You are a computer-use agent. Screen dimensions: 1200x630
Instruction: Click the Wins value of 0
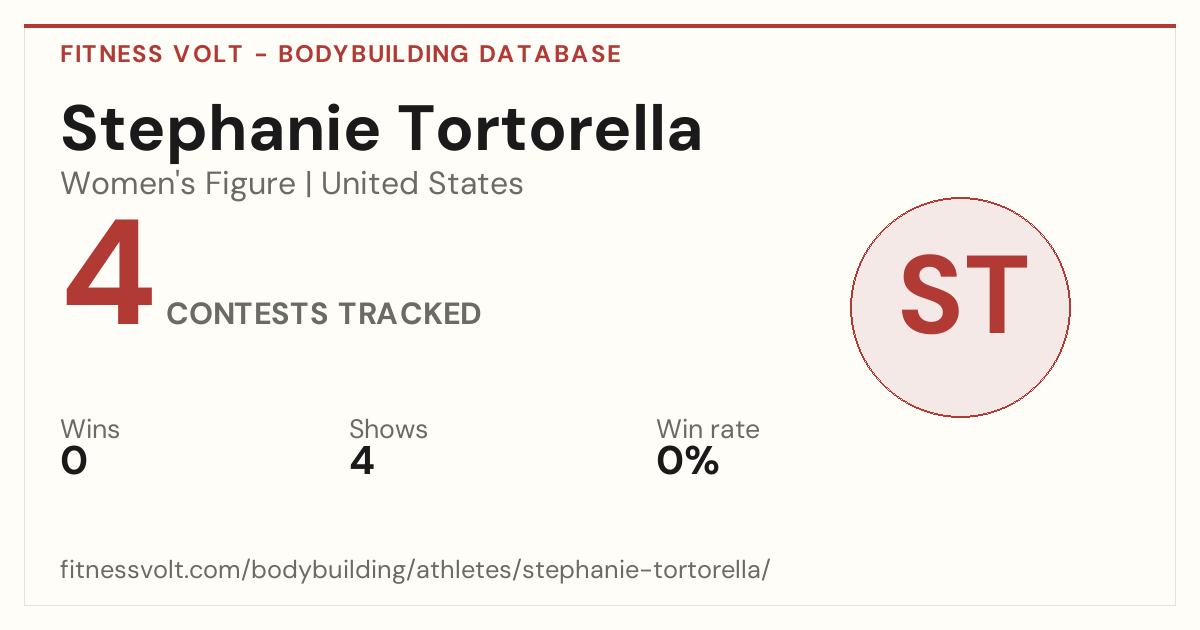pos(74,461)
